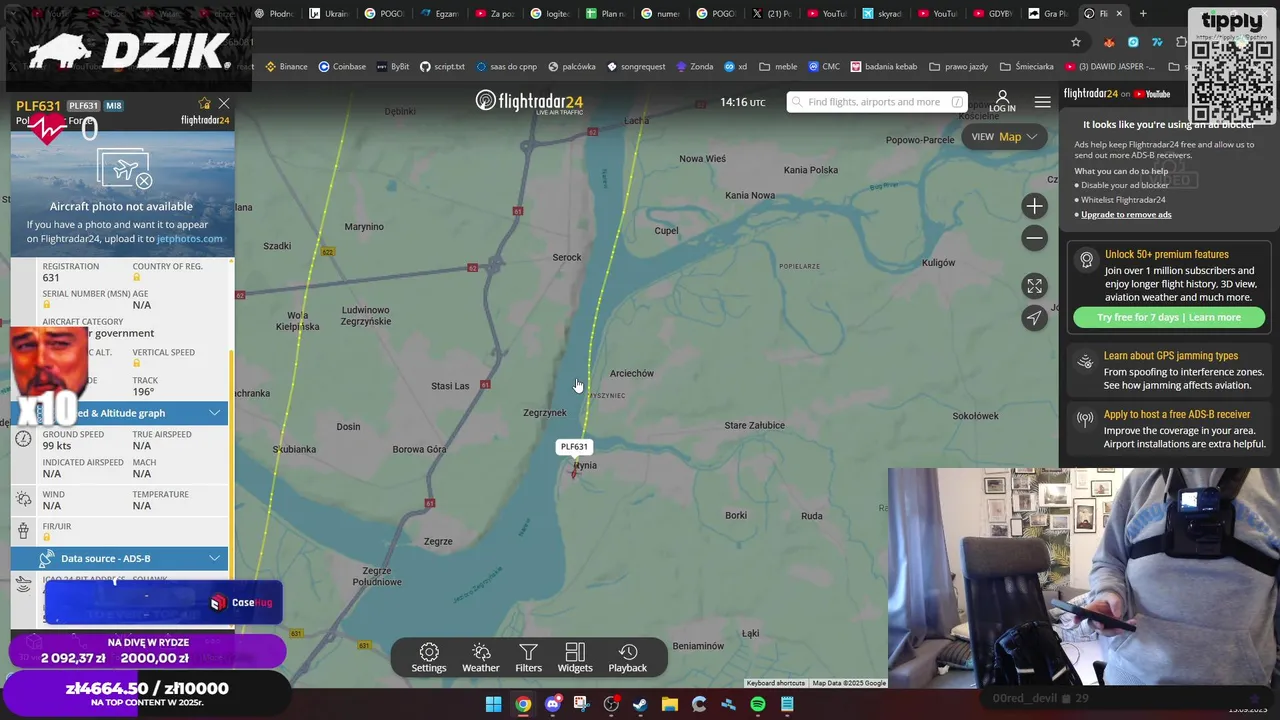Image resolution: width=1280 pixels, height=720 pixels.
Task: Open the Binance bookmark
Action: point(286,67)
